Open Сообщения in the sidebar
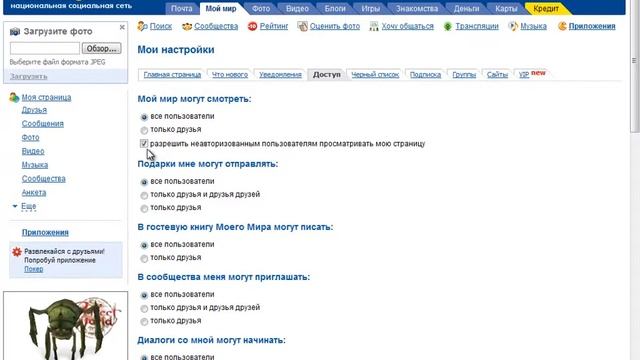The image size is (640, 360). click(43, 124)
